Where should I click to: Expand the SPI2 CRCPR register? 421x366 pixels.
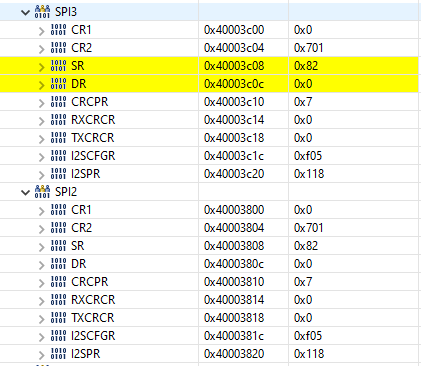click(x=41, y=283)
